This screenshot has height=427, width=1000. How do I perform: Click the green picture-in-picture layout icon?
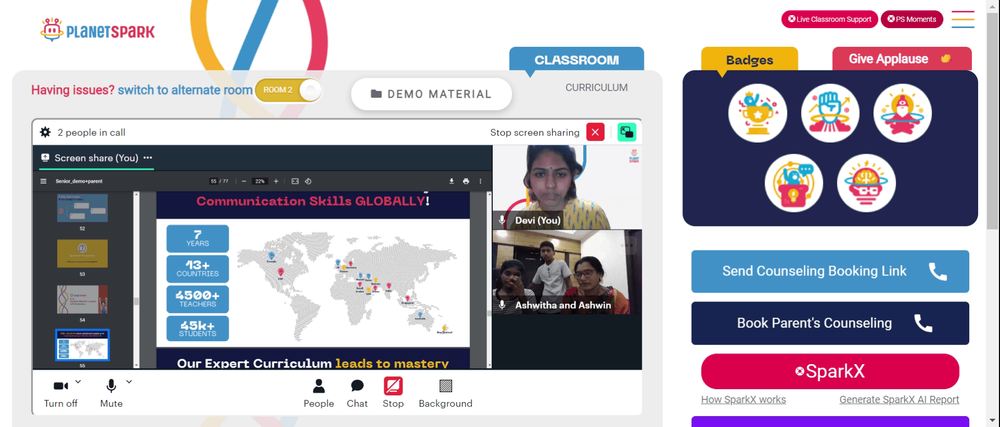point(627,133)
